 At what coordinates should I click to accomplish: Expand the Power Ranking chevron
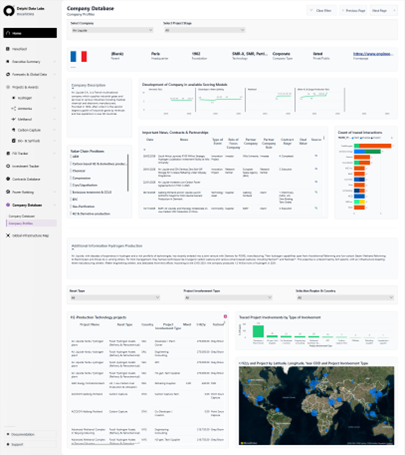pyautogui.click(x=54, y=192)
